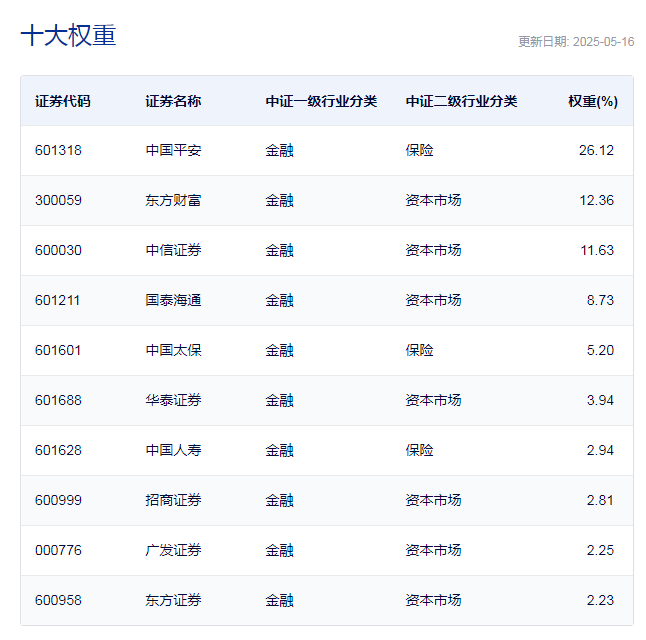Click weight value 3.94
The height and width of the screenshot is (640, 646).
600,400
